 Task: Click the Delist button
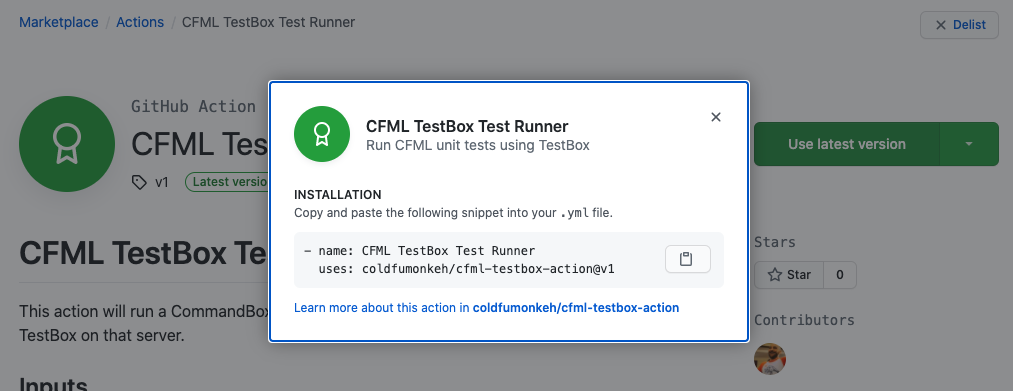click(959, 25)
